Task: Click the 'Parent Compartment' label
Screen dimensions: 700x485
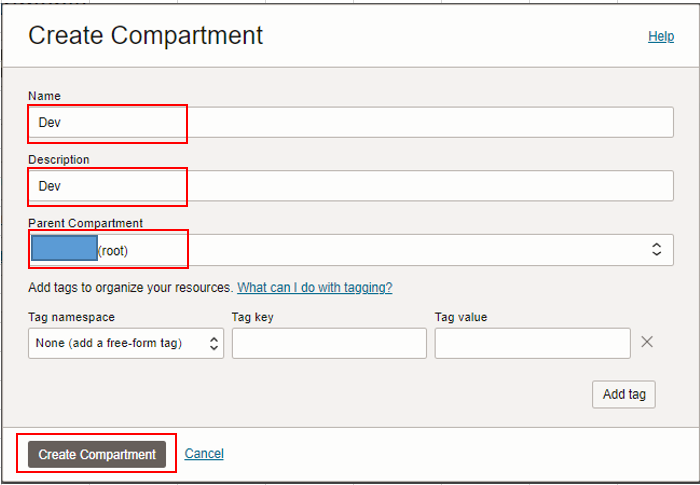Action: tap(86, 223)
